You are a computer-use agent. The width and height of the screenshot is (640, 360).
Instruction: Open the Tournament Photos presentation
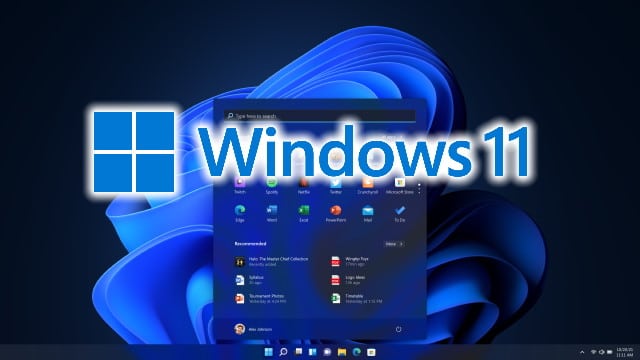pyautogui.click(x=260, y=298)
